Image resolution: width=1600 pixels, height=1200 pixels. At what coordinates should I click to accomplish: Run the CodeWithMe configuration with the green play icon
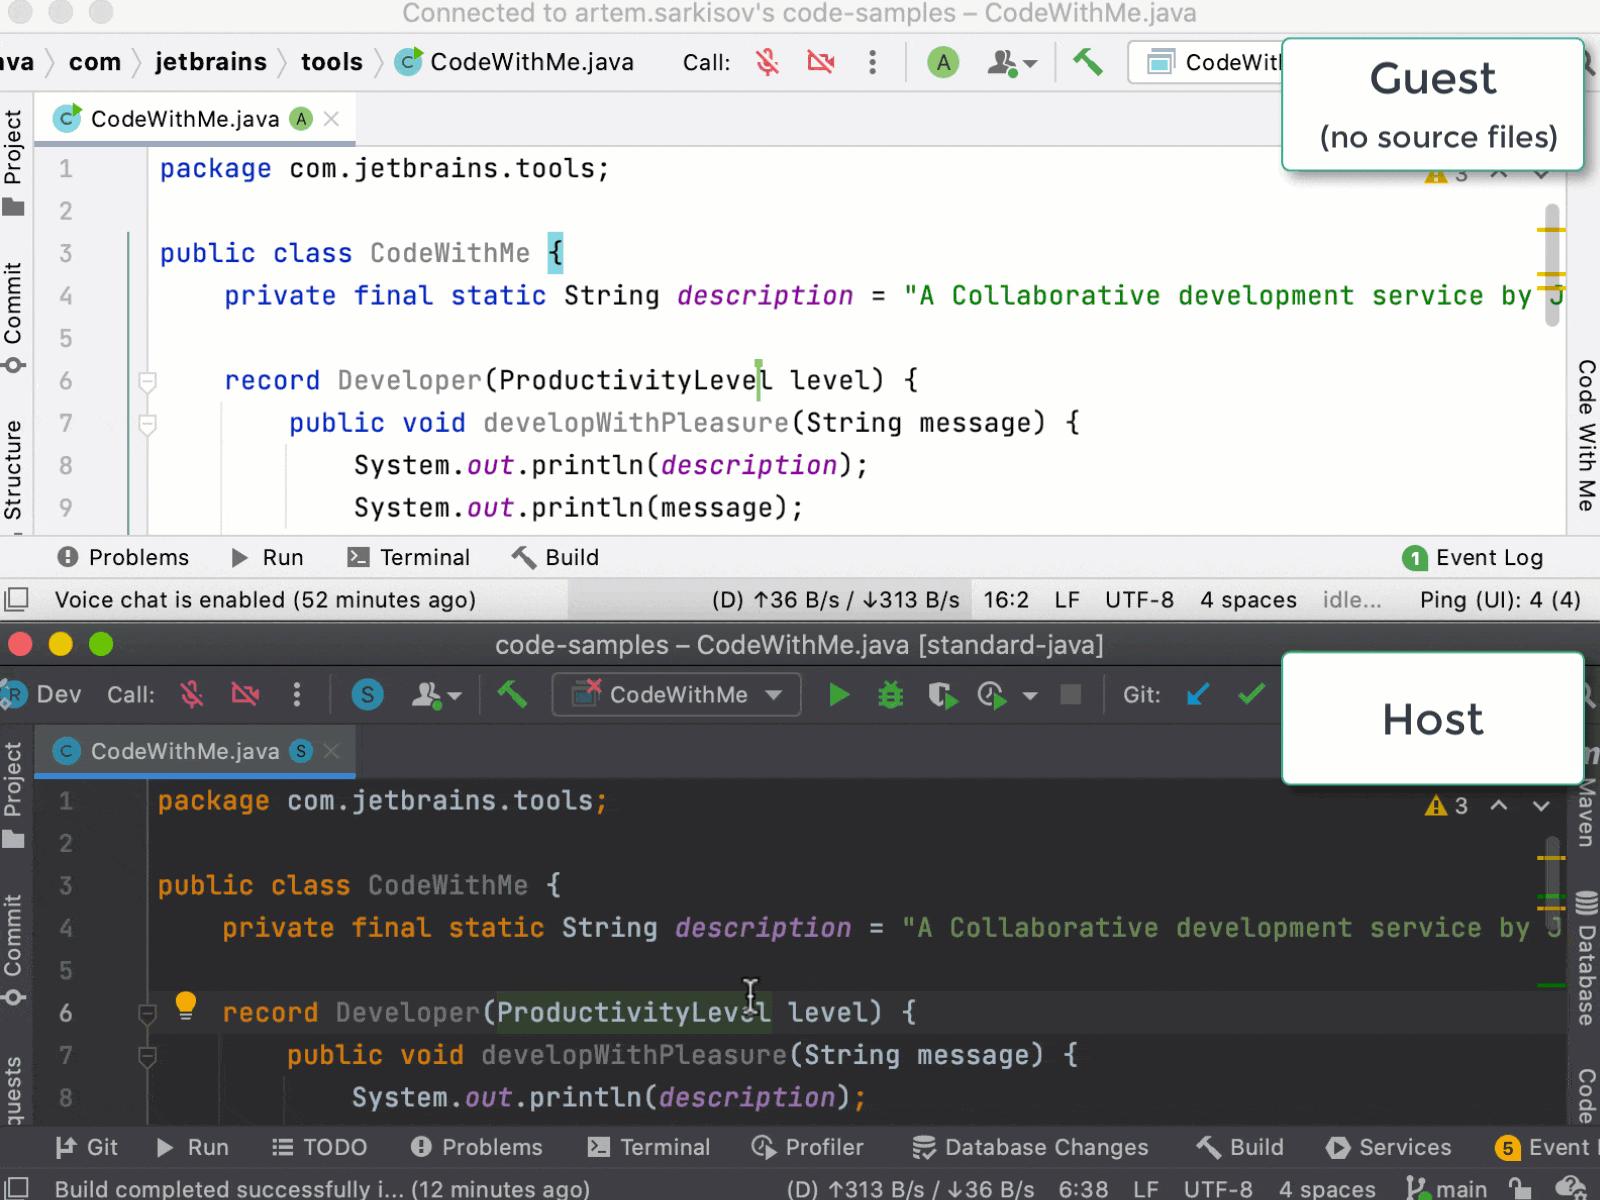coord(838,694)
